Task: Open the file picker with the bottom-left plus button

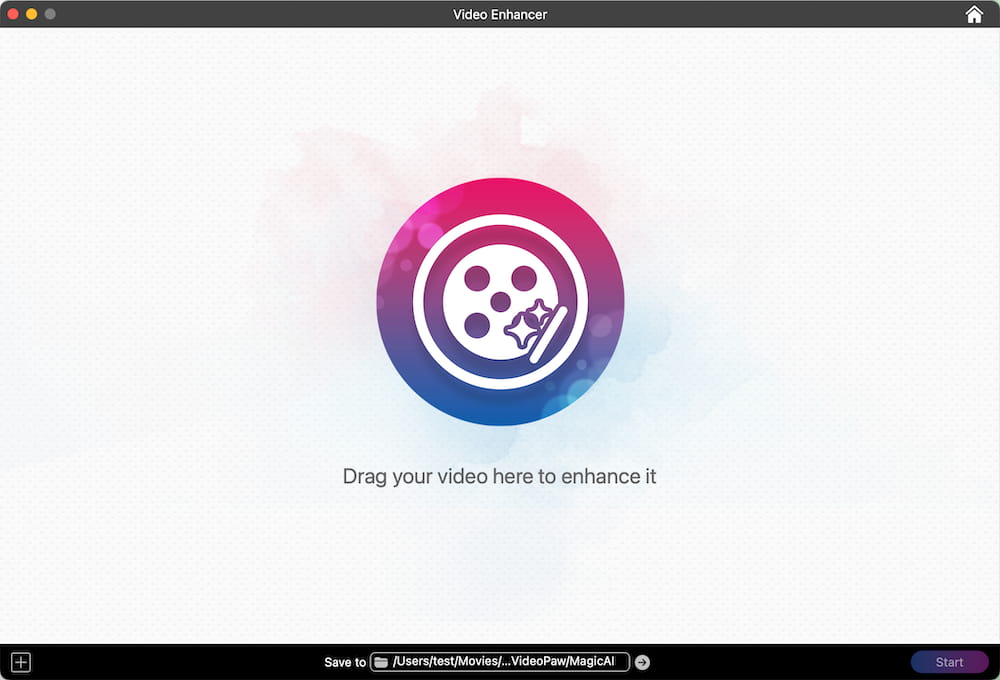Action: pyautogui.click(x=20, y=661)
